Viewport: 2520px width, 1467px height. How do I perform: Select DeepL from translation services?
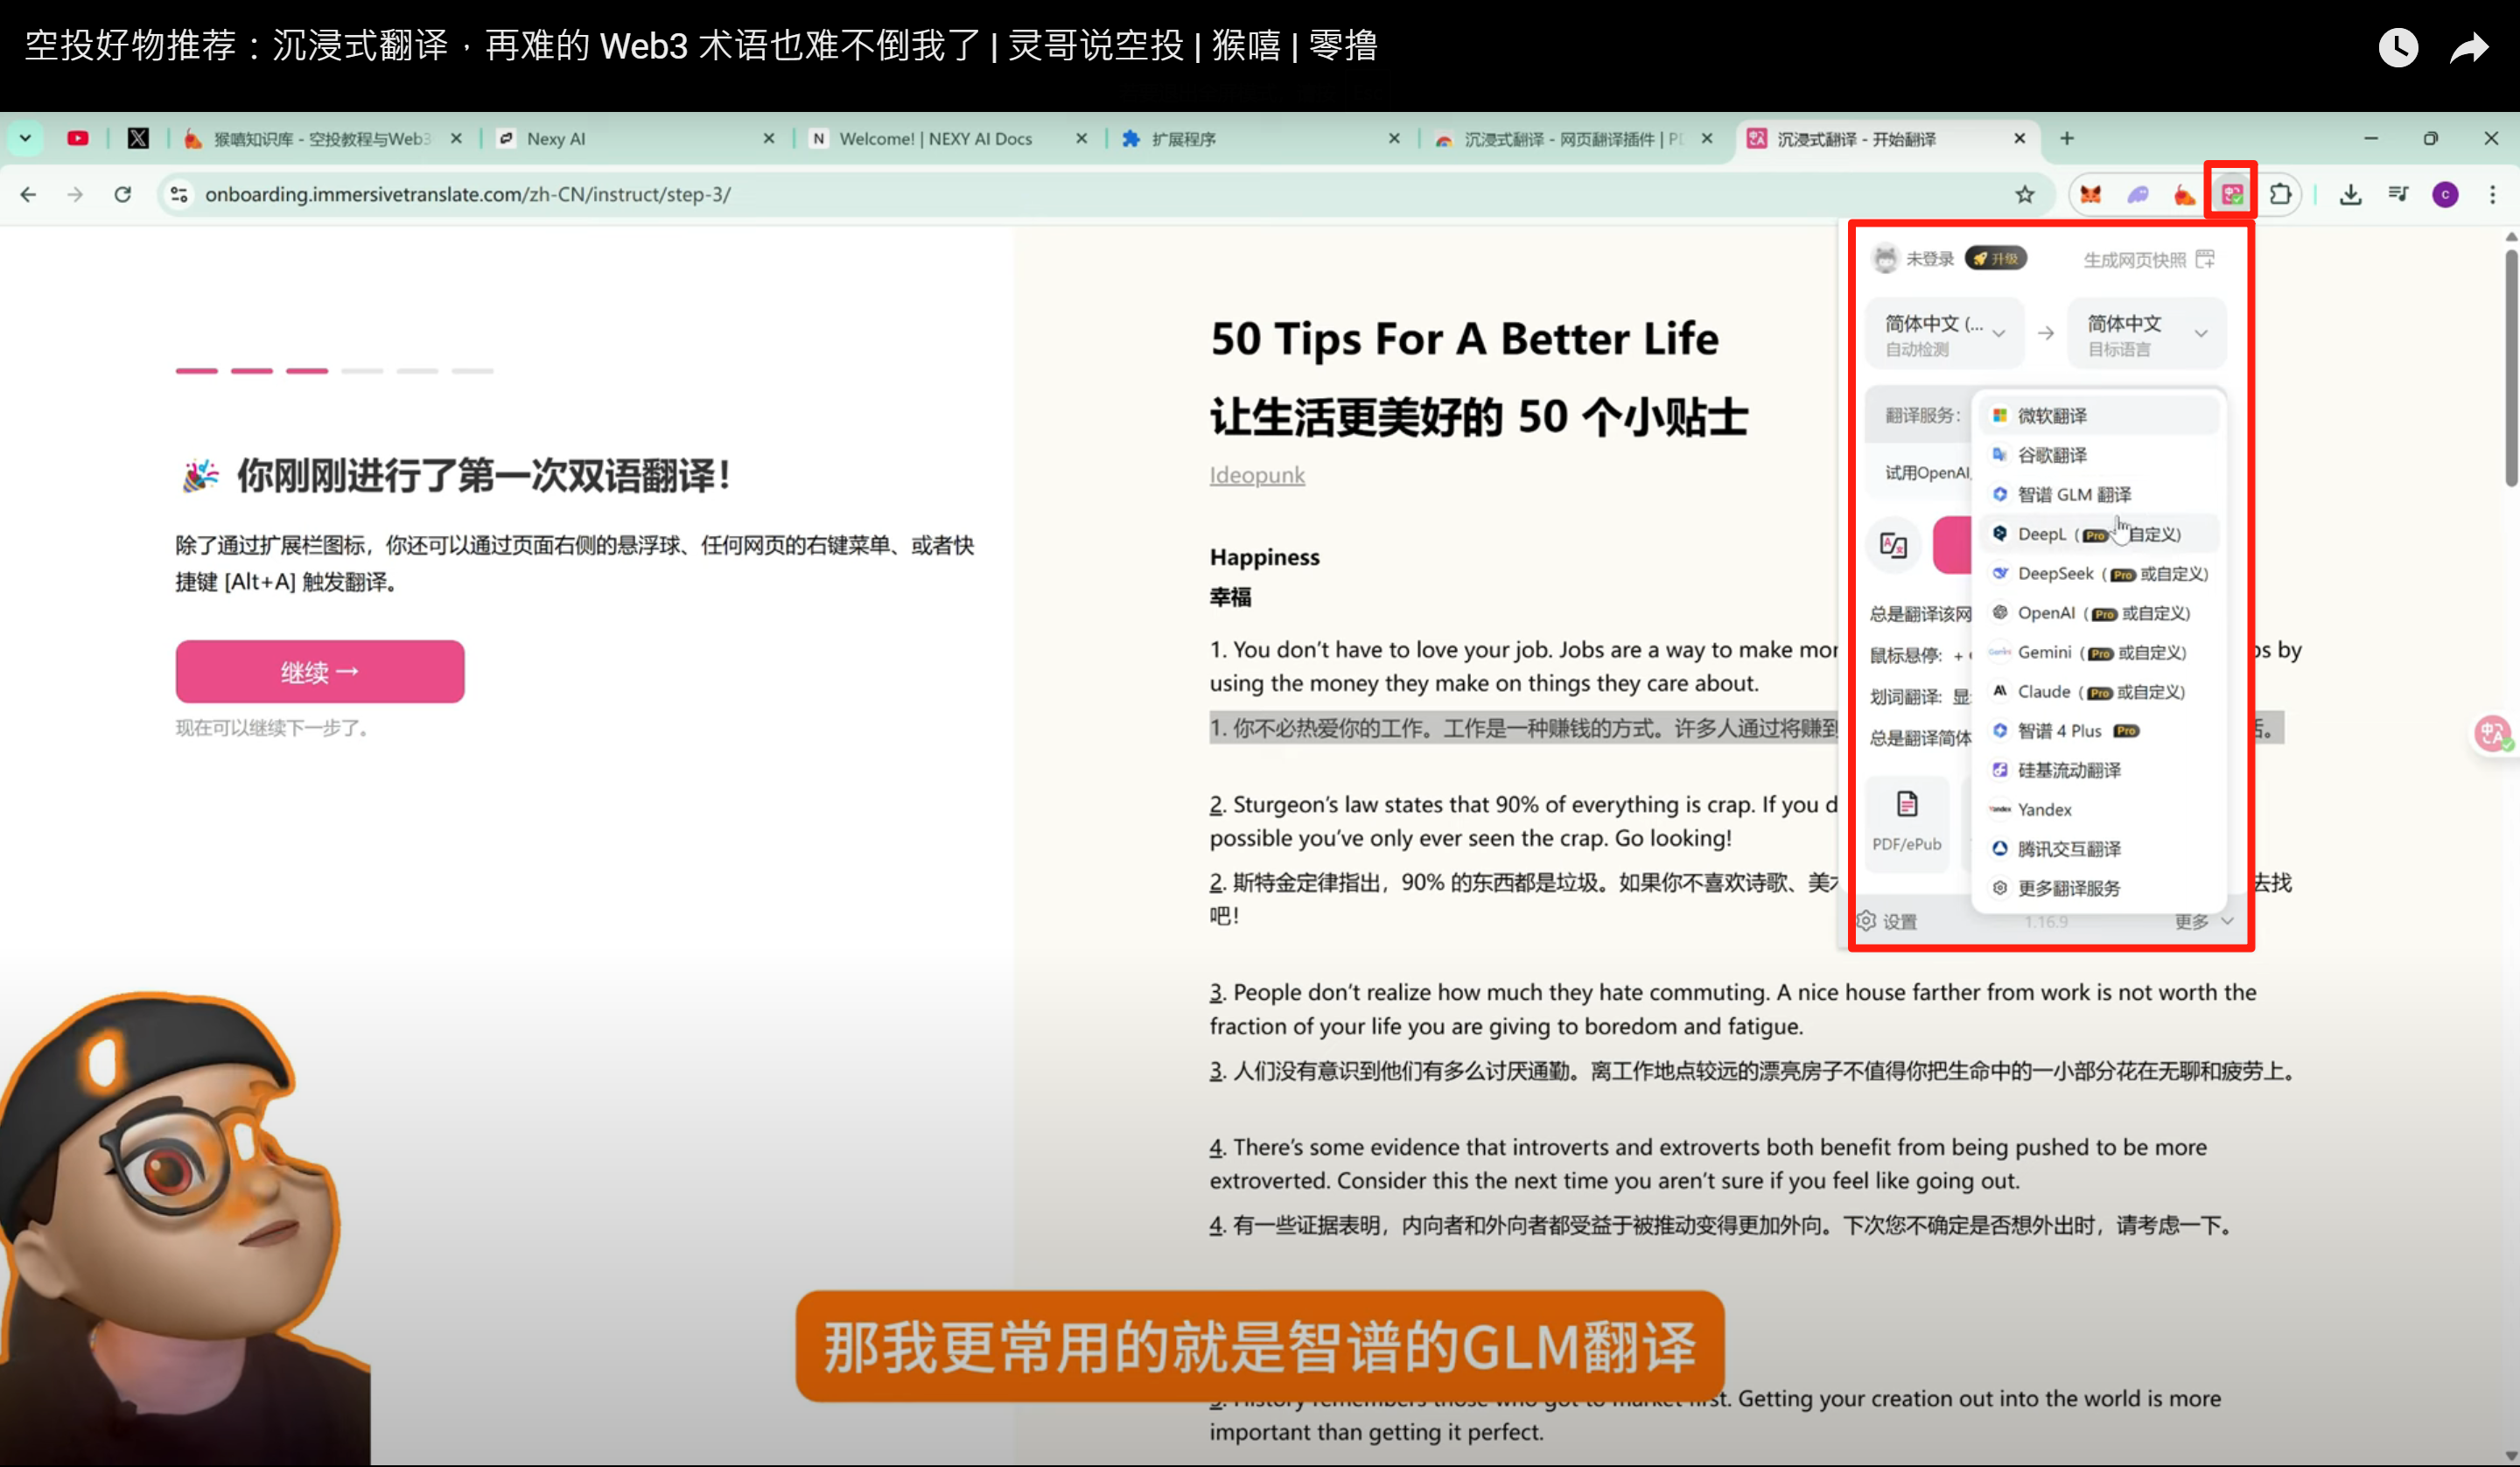coord(2098,534)
